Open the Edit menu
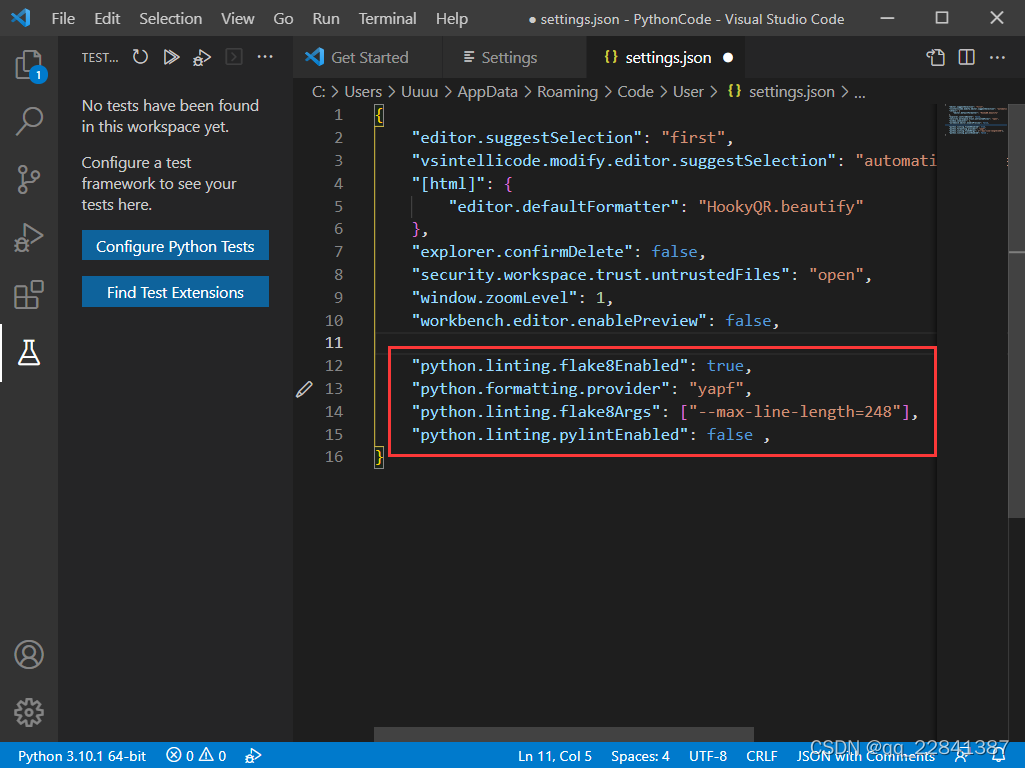The width and height of the screenshot is (1025, 768). click(x=107, y=18)
